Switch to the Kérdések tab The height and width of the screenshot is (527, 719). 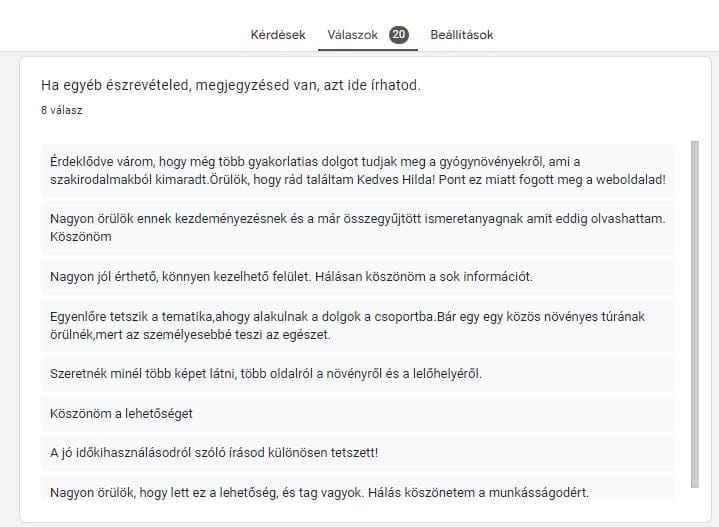click(x=278, y=34)
